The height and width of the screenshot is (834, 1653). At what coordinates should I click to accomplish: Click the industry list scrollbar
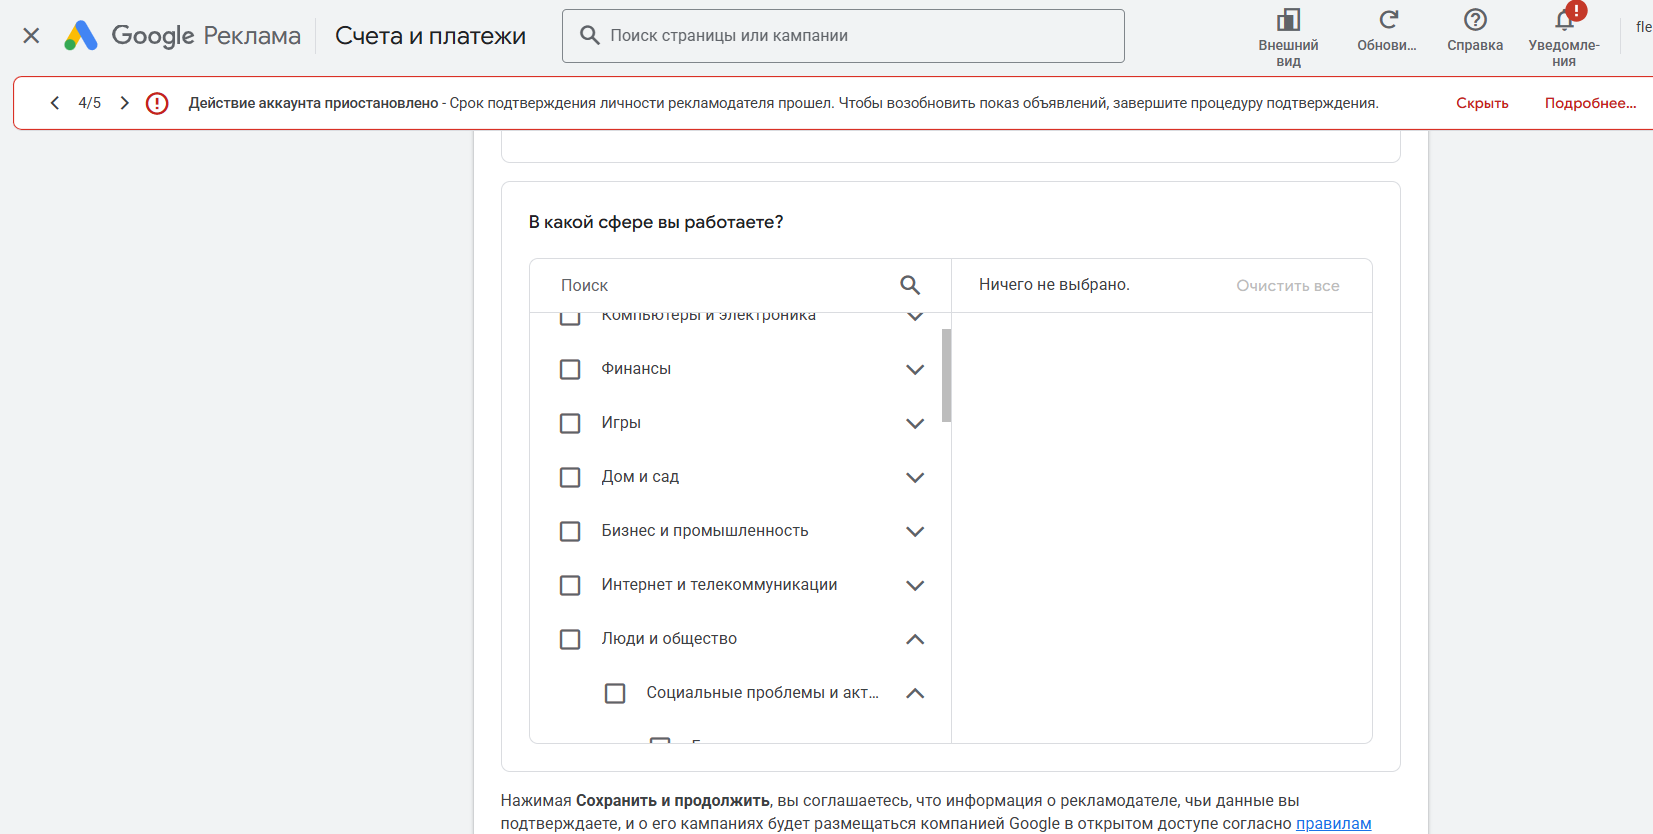click(946, 375)
